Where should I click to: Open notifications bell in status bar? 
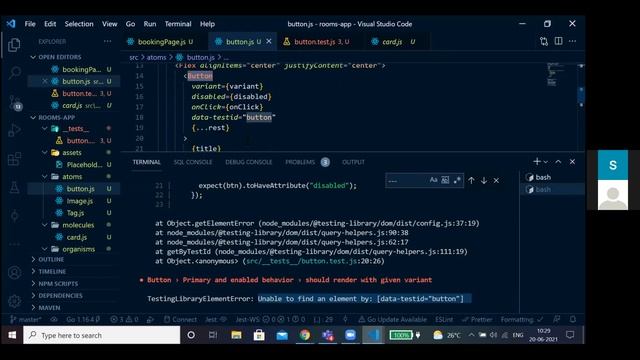coord(573,319)
